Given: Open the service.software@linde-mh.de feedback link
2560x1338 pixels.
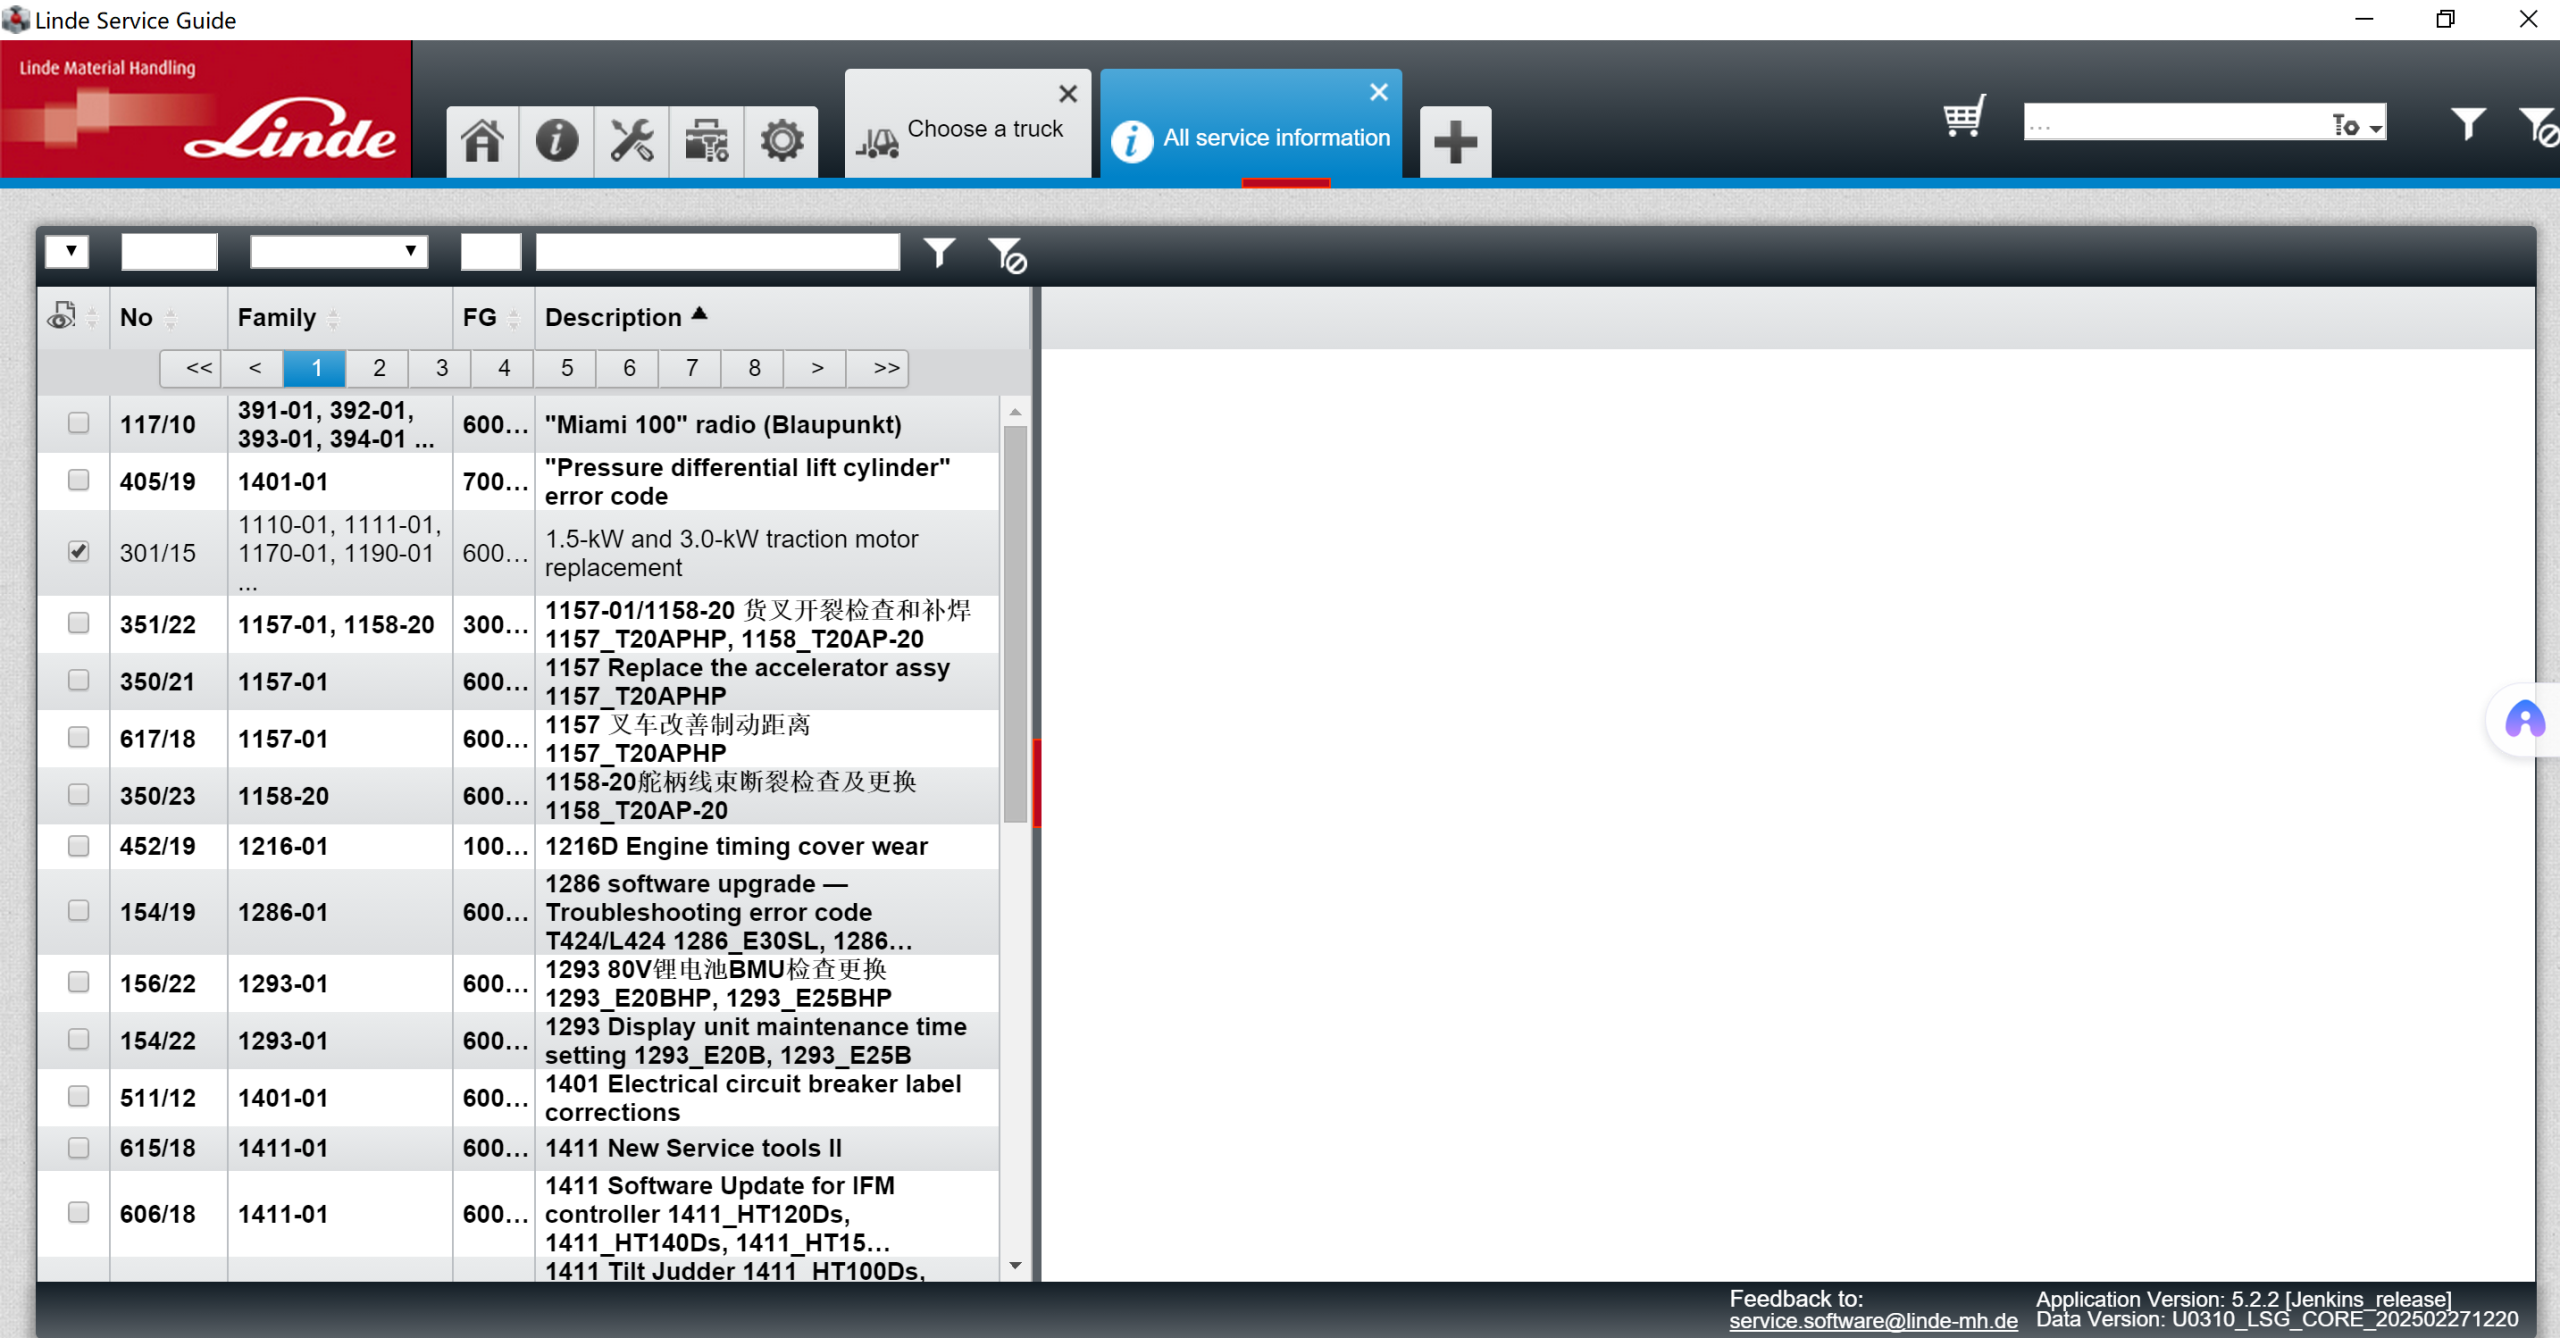Looking at the screenshot, I should pos(1873,1321).
